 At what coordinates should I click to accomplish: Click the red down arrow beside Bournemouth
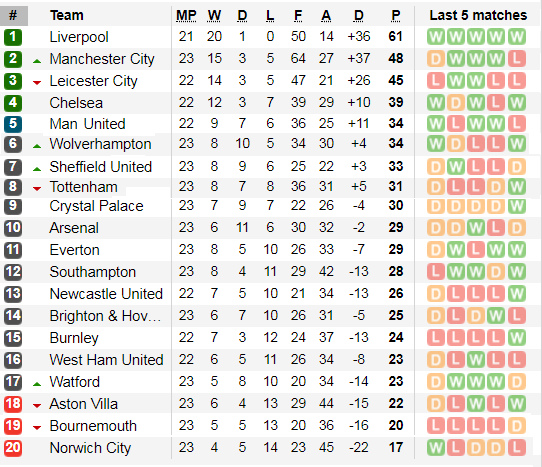click(37, 428)
